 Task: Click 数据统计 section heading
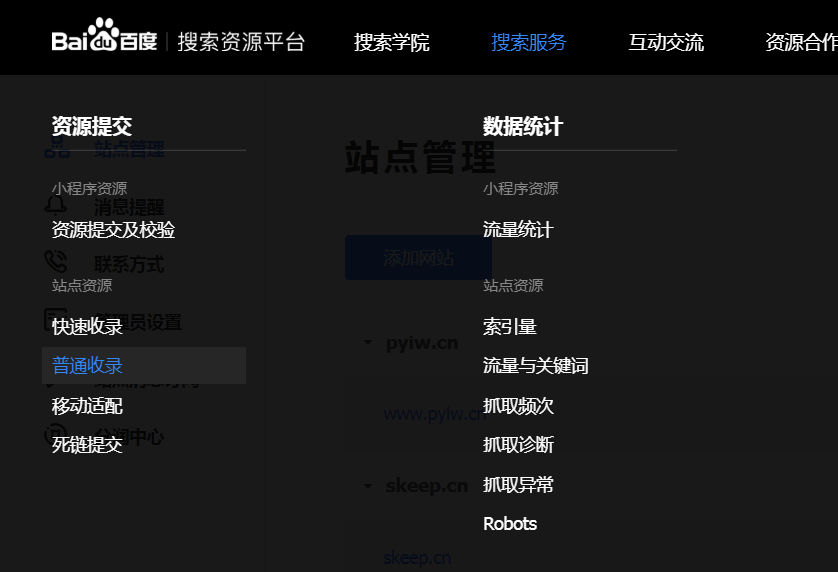523,126
